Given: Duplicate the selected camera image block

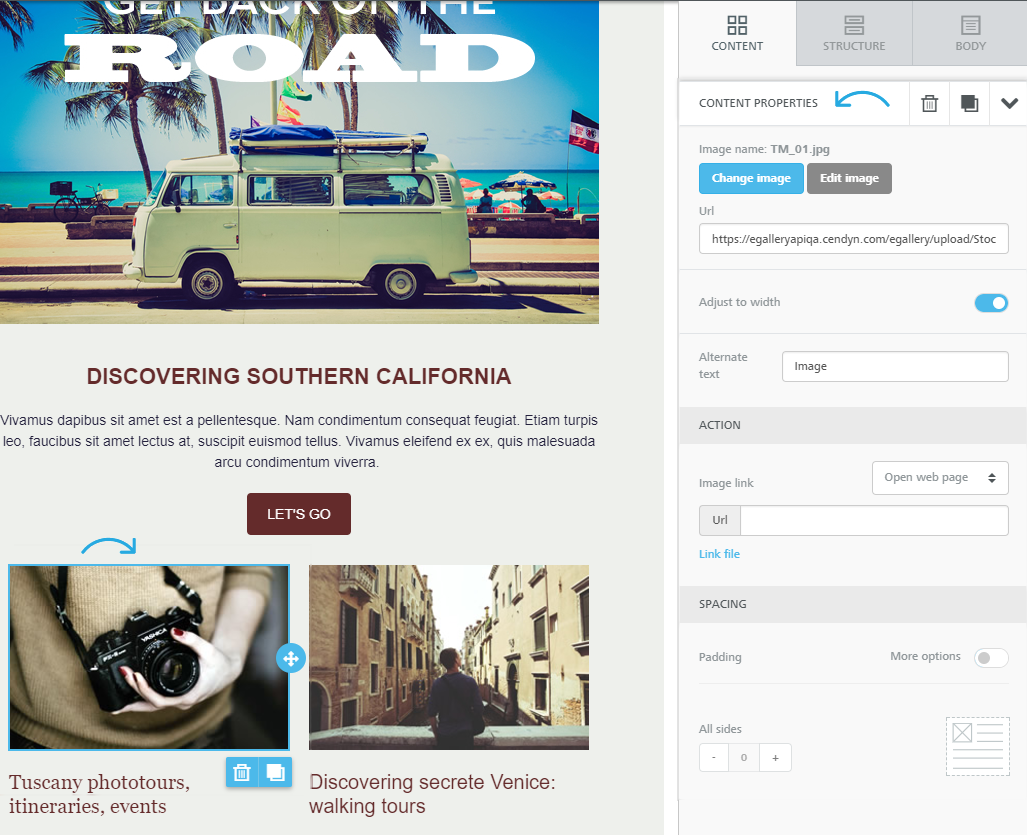Looking at the screenshot, I should 275,773.
